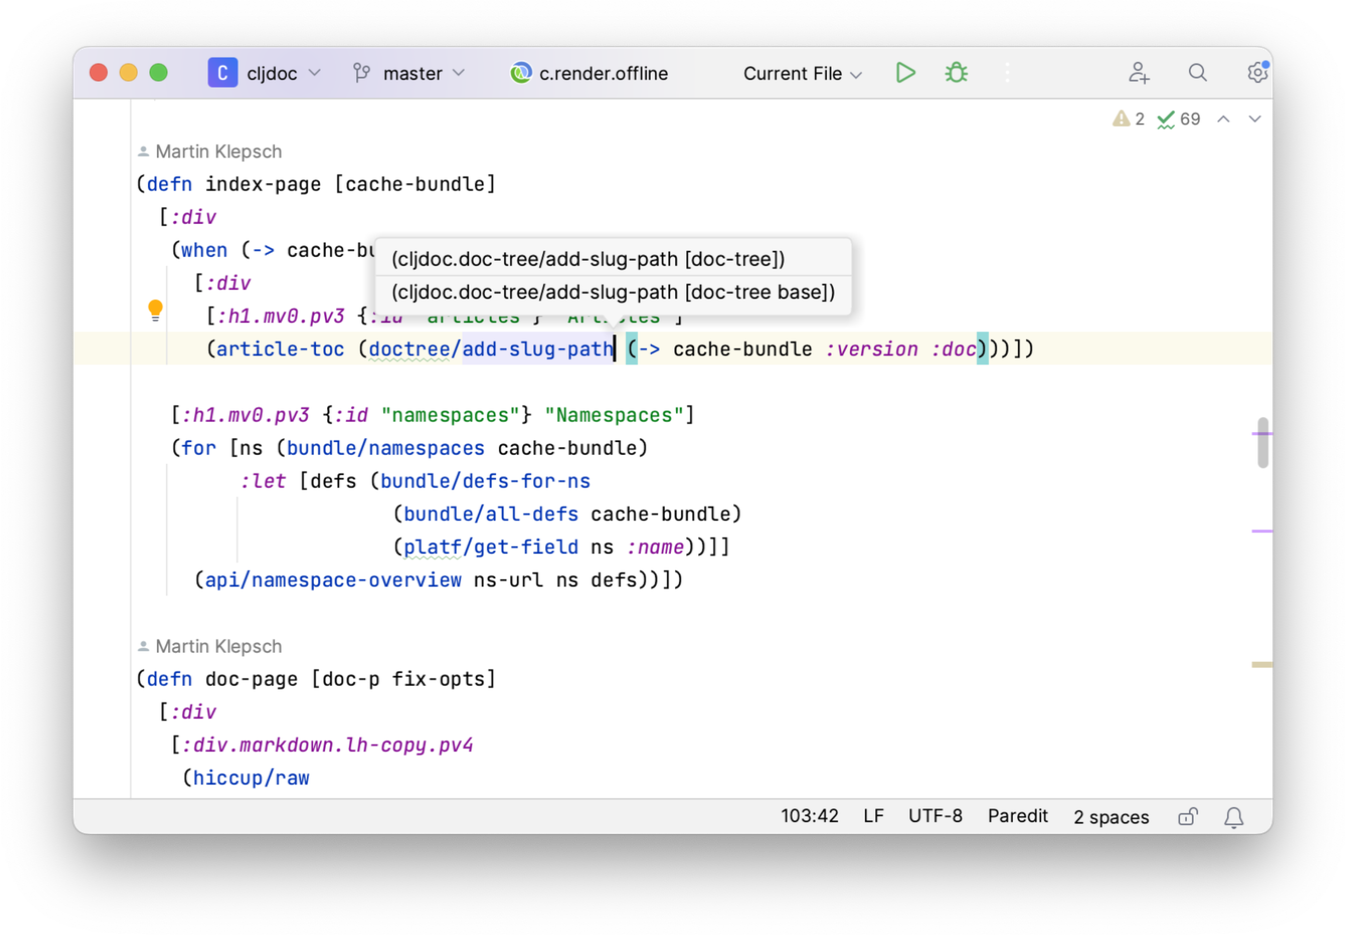Click the article-toc function call

tap(280, 349)
